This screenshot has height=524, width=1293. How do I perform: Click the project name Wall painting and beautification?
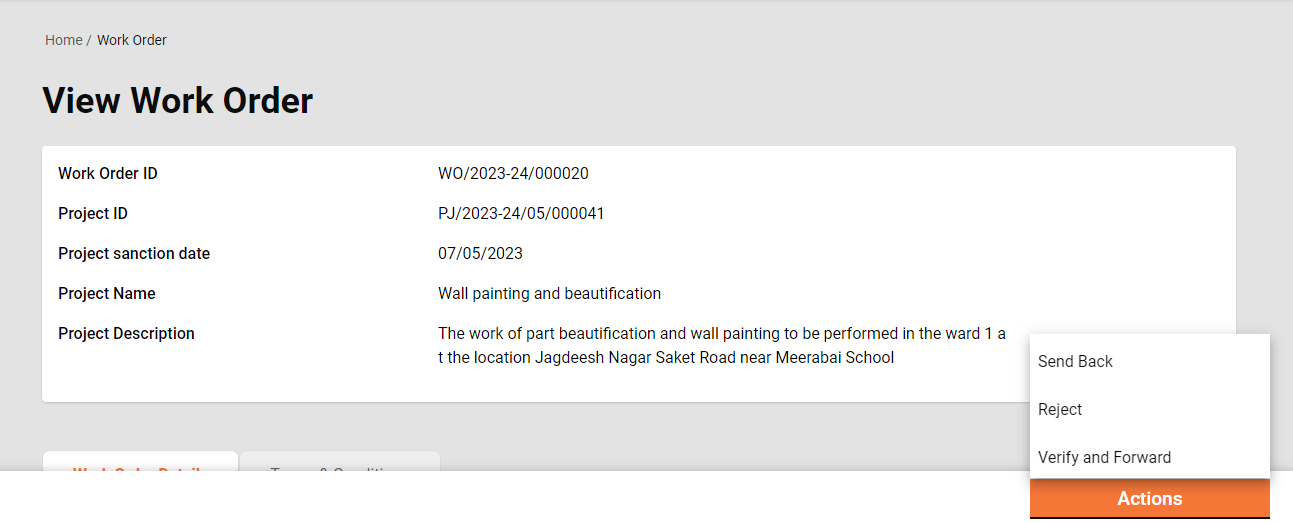pos(549,294)
